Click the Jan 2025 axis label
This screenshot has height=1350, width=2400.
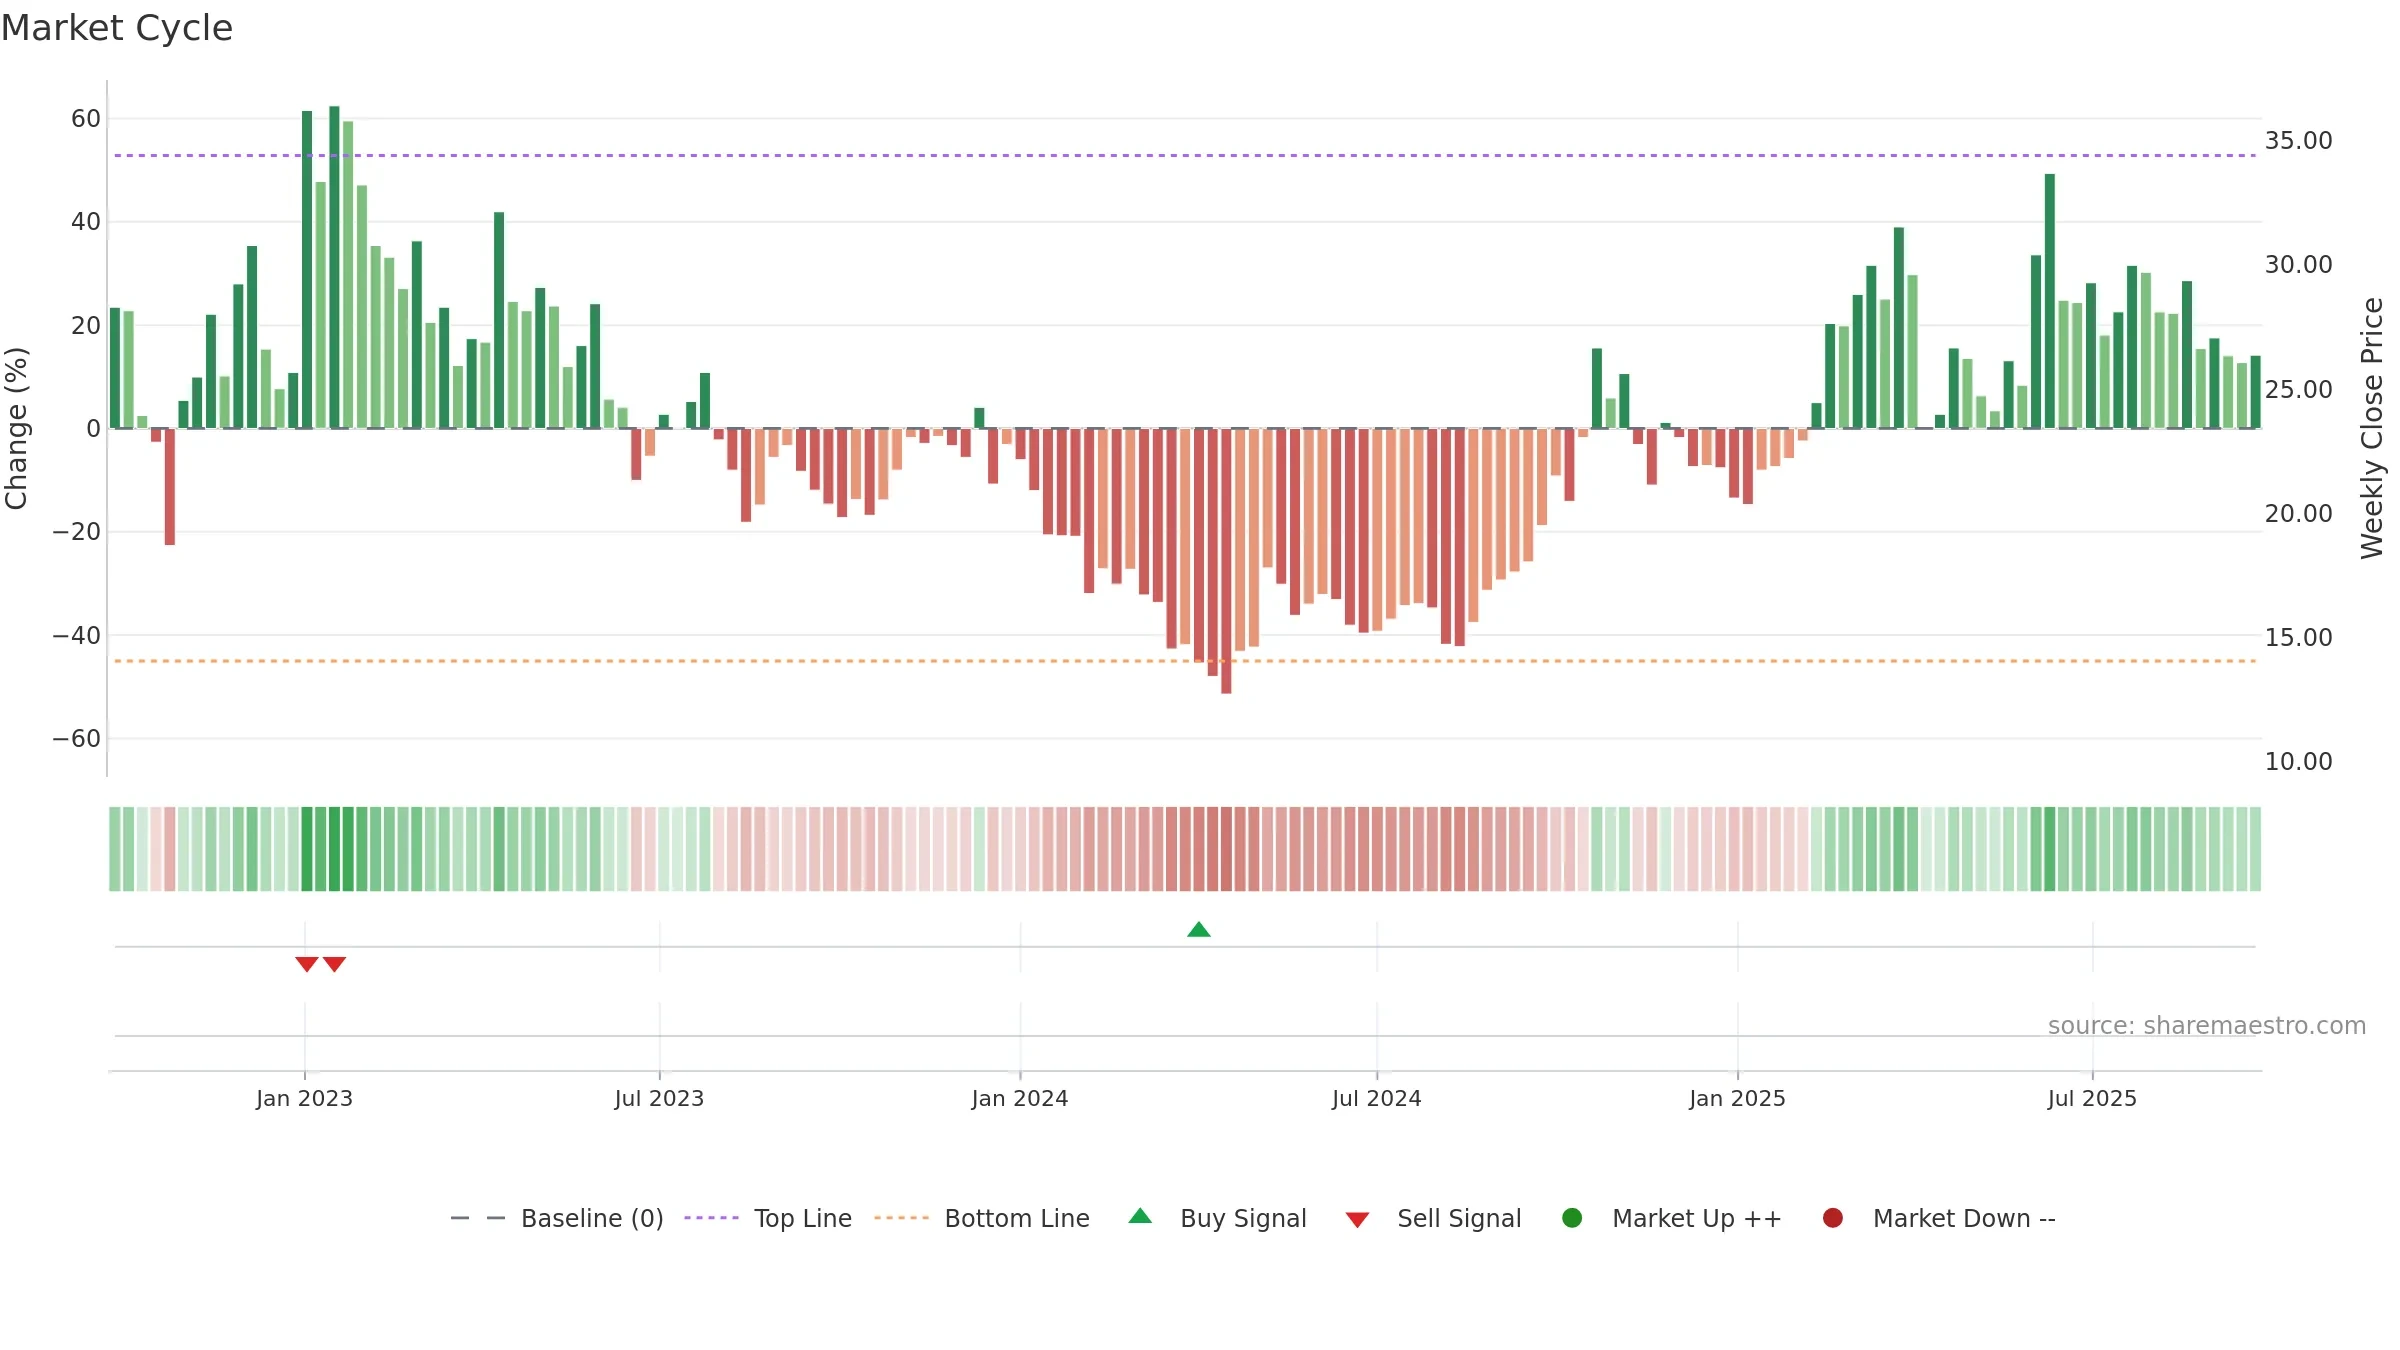[1737, 1099]
